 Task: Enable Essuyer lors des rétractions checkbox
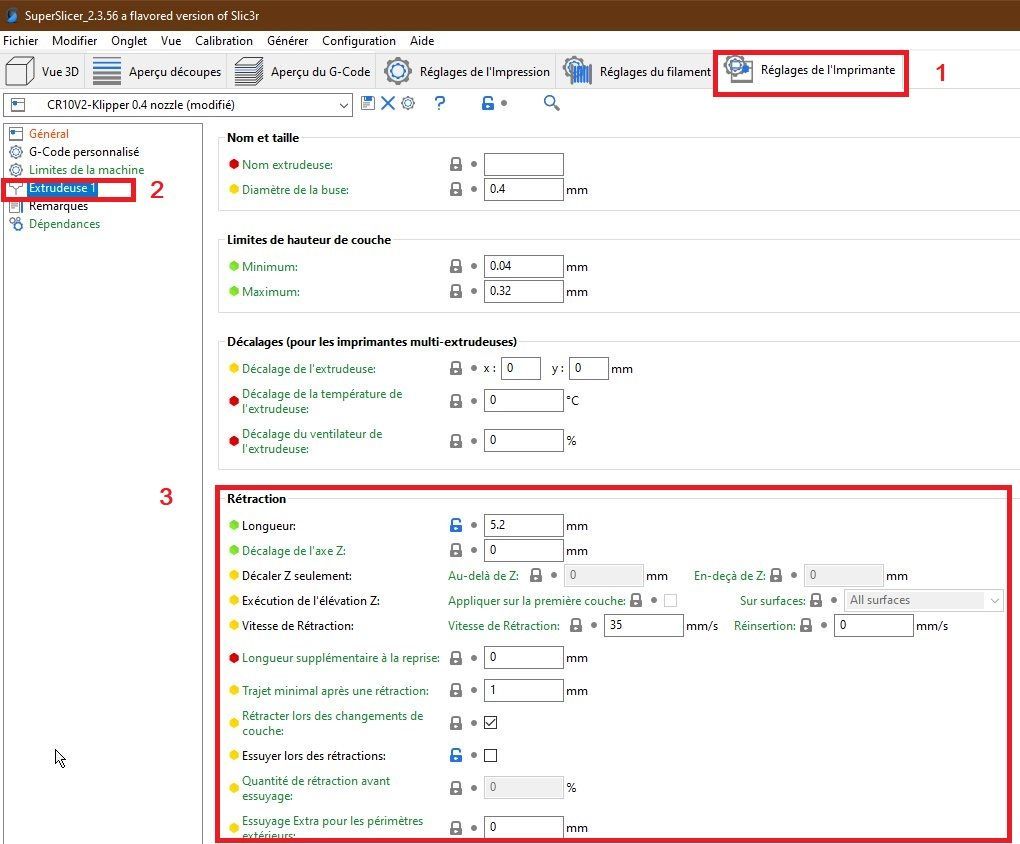(x=491, y=756)
